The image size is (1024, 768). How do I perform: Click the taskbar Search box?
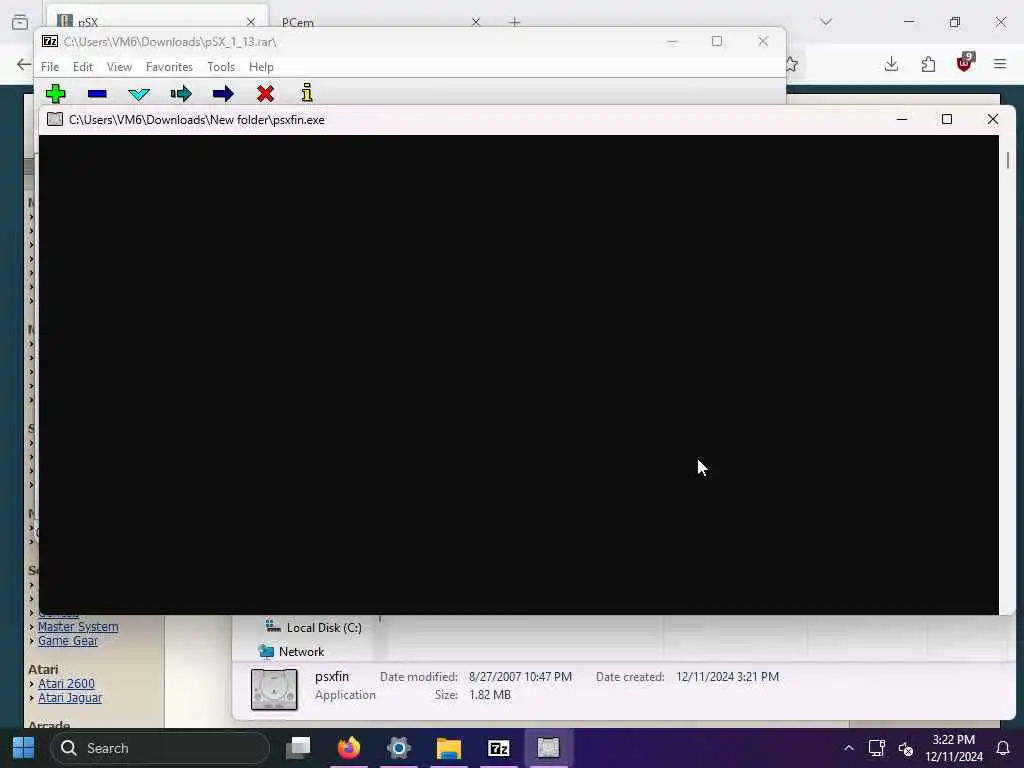(x=159, y=748)
